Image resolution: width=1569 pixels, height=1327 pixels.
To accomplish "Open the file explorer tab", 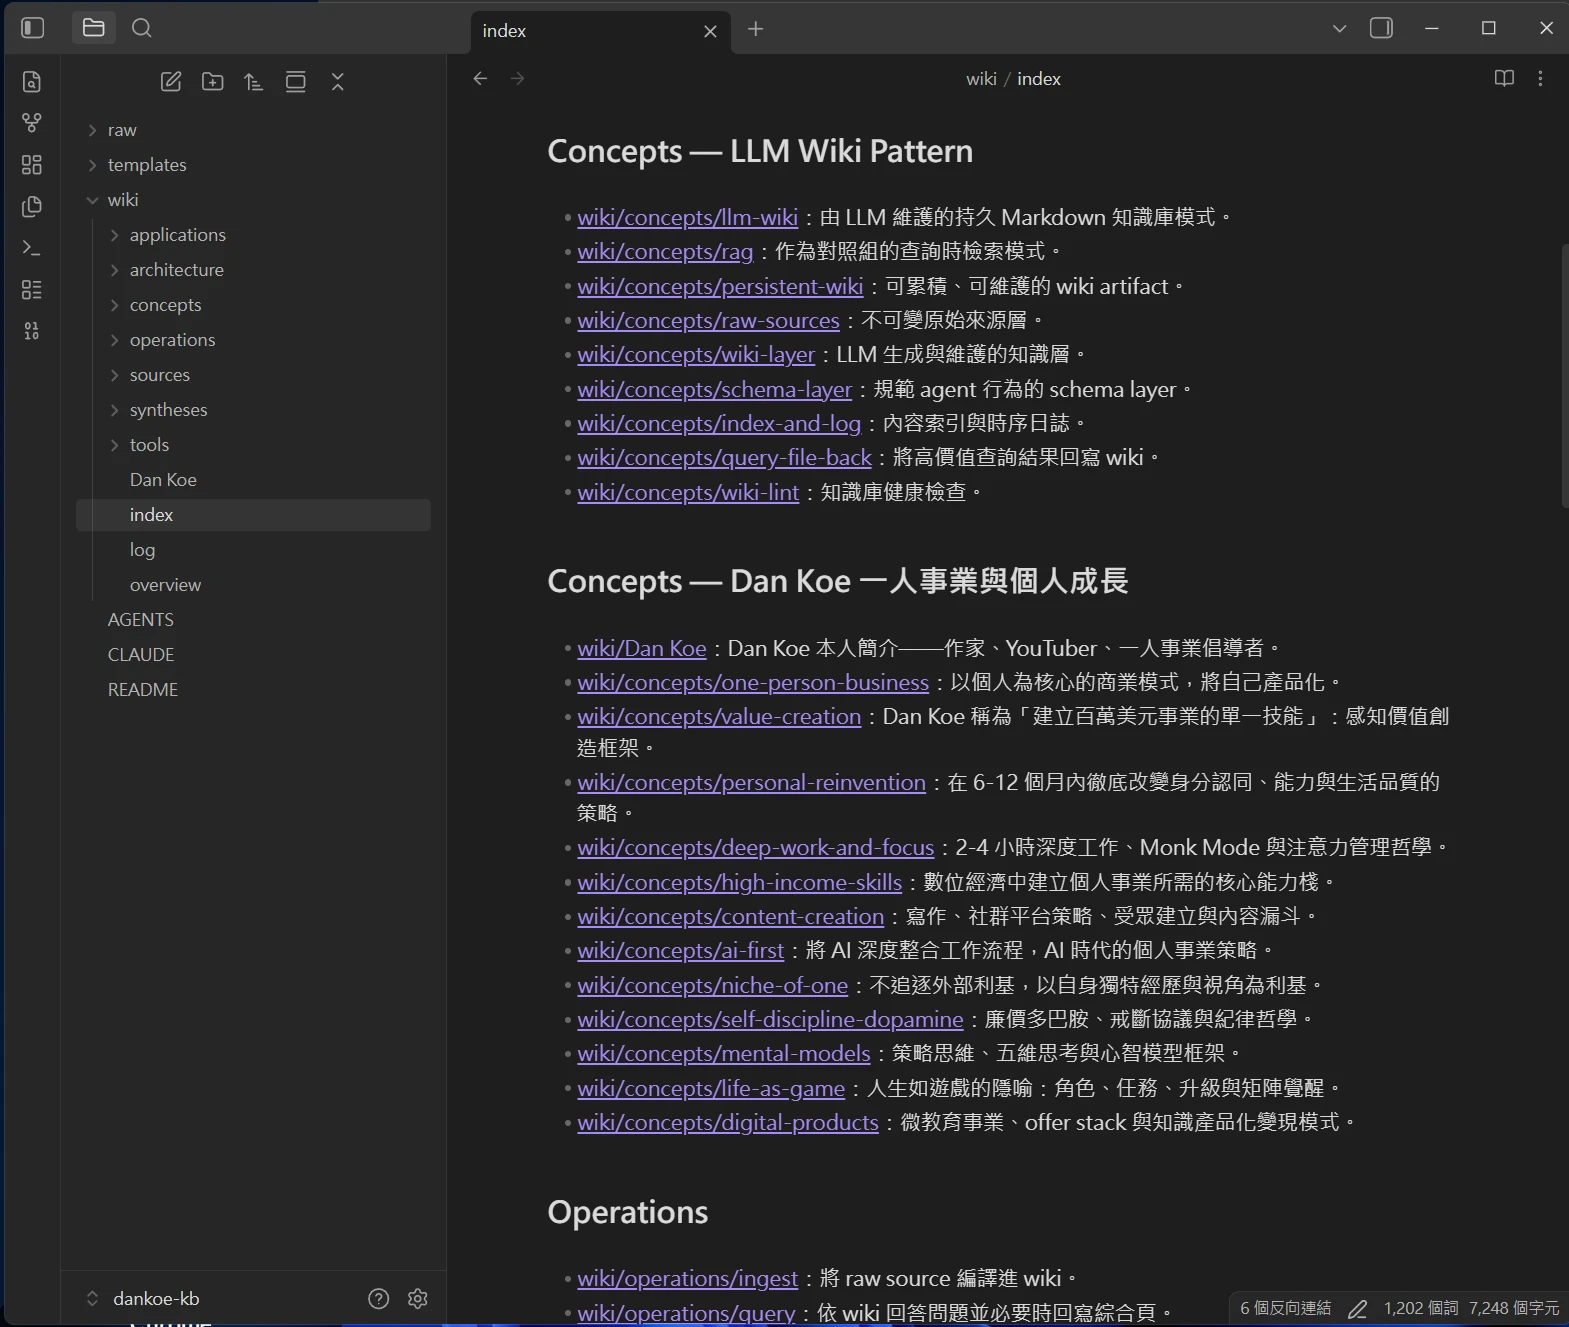I will pos(94,28).
